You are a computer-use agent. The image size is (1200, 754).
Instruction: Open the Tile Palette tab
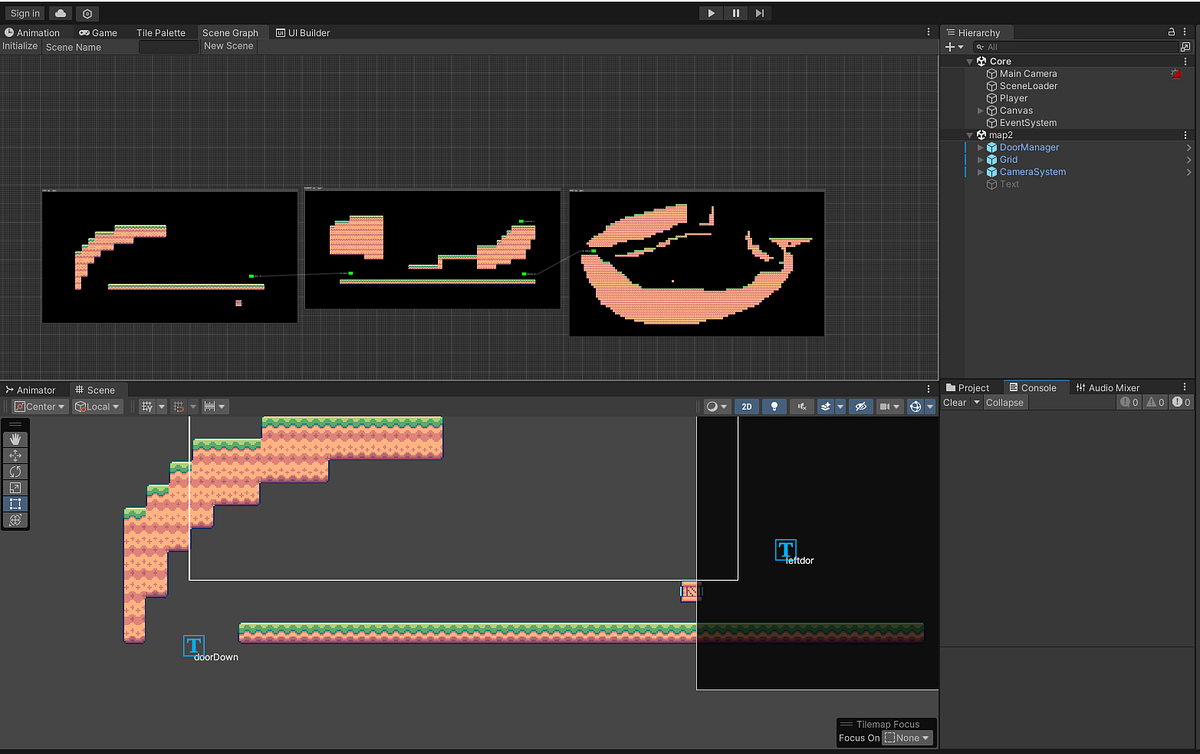click(x=161, y=32)
